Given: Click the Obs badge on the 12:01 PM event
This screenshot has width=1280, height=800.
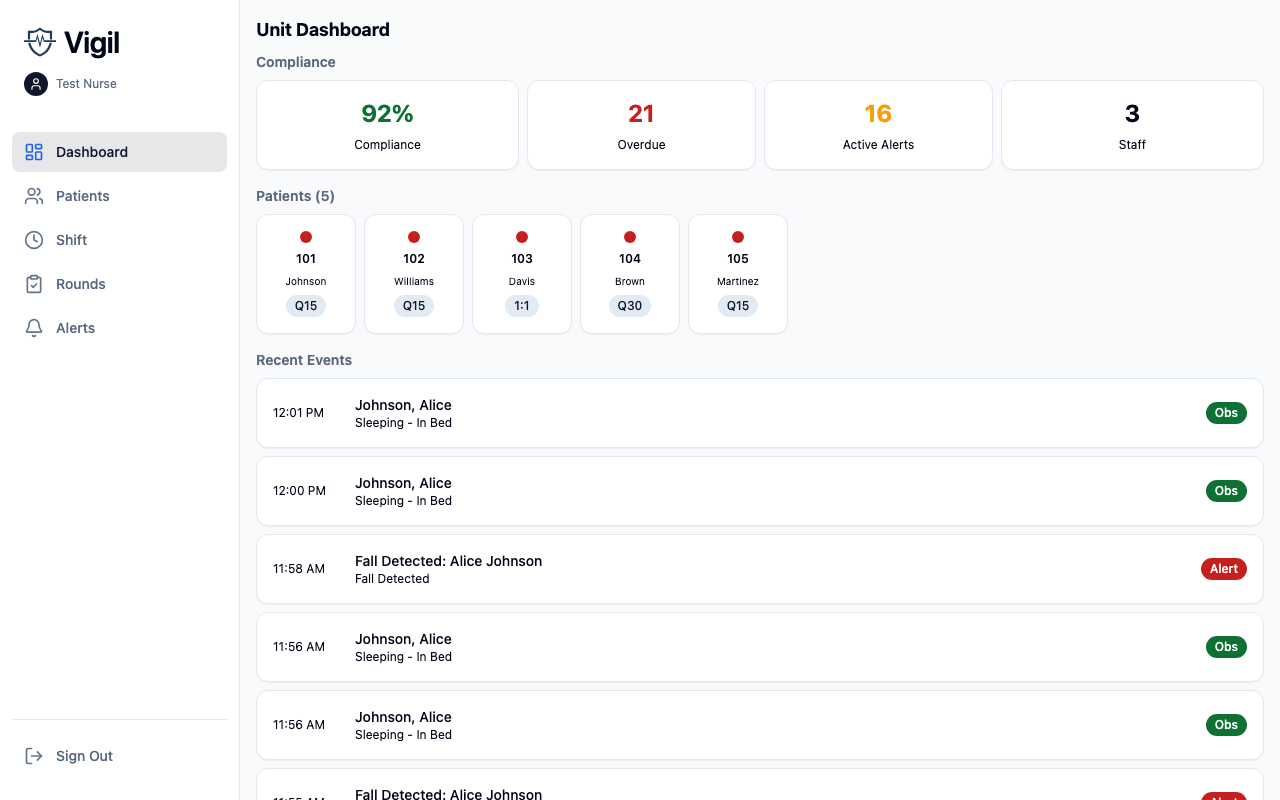Looking at the screenshot, I should pos(1226,412).
